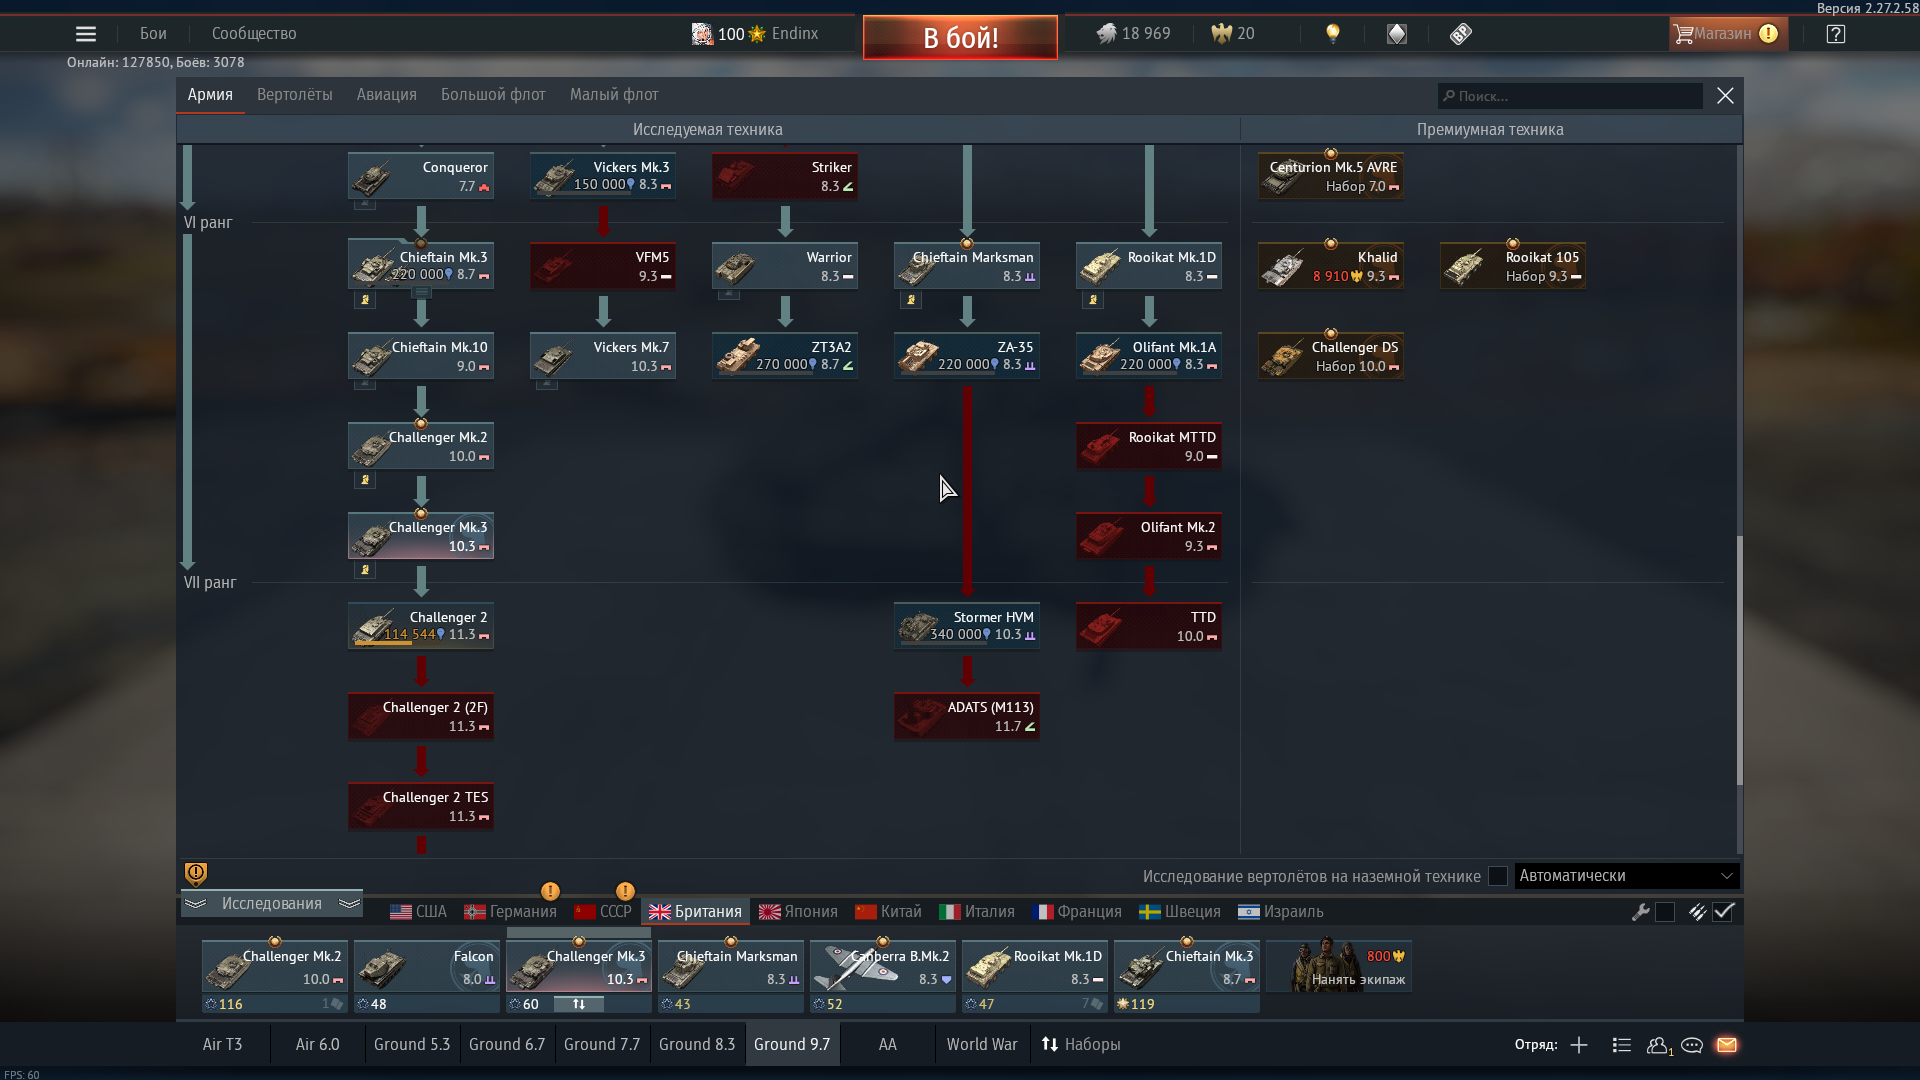Click the vehicle search field

pyautogui.click(x=1570, y=96)
